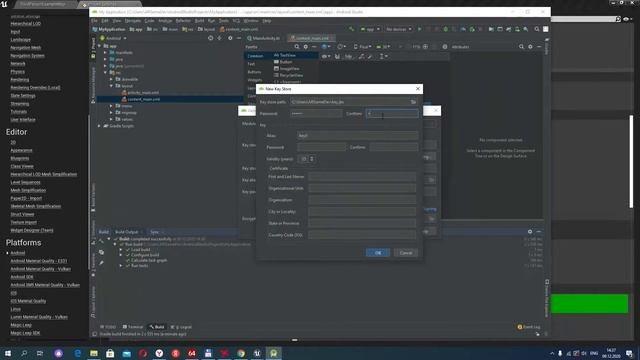Click the City or Locality field

click(x=362, y=211)
